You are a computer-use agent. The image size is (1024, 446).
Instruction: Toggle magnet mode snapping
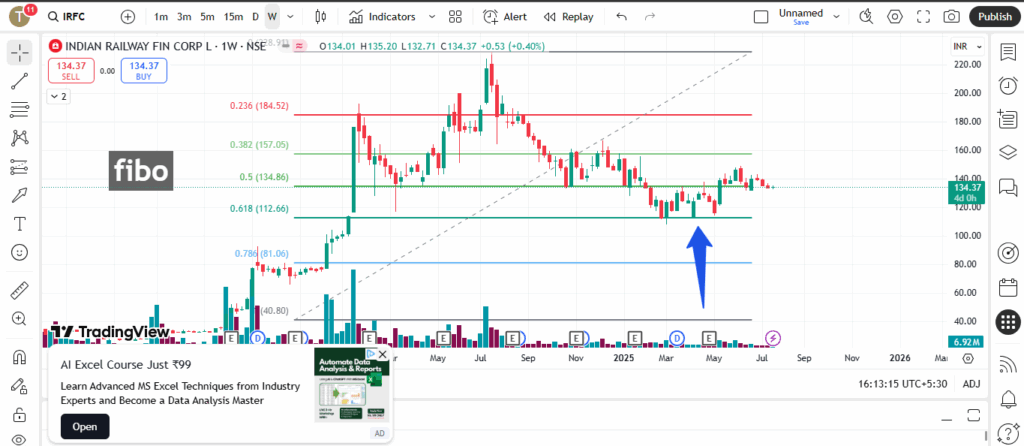pos(20,357)
